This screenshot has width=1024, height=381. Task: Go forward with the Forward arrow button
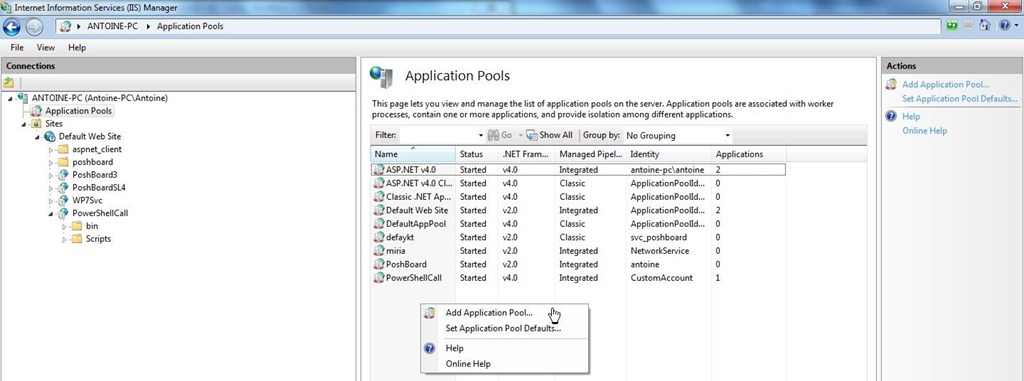coord(34,27)
